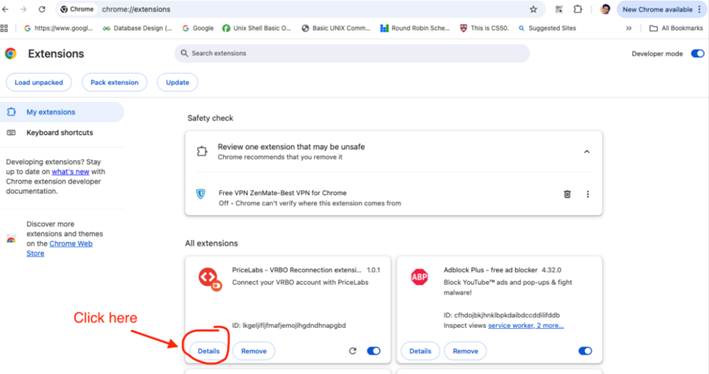709x374 pixels.
Task: Bookmark this page with star icon
Action: tap(534, 9)
